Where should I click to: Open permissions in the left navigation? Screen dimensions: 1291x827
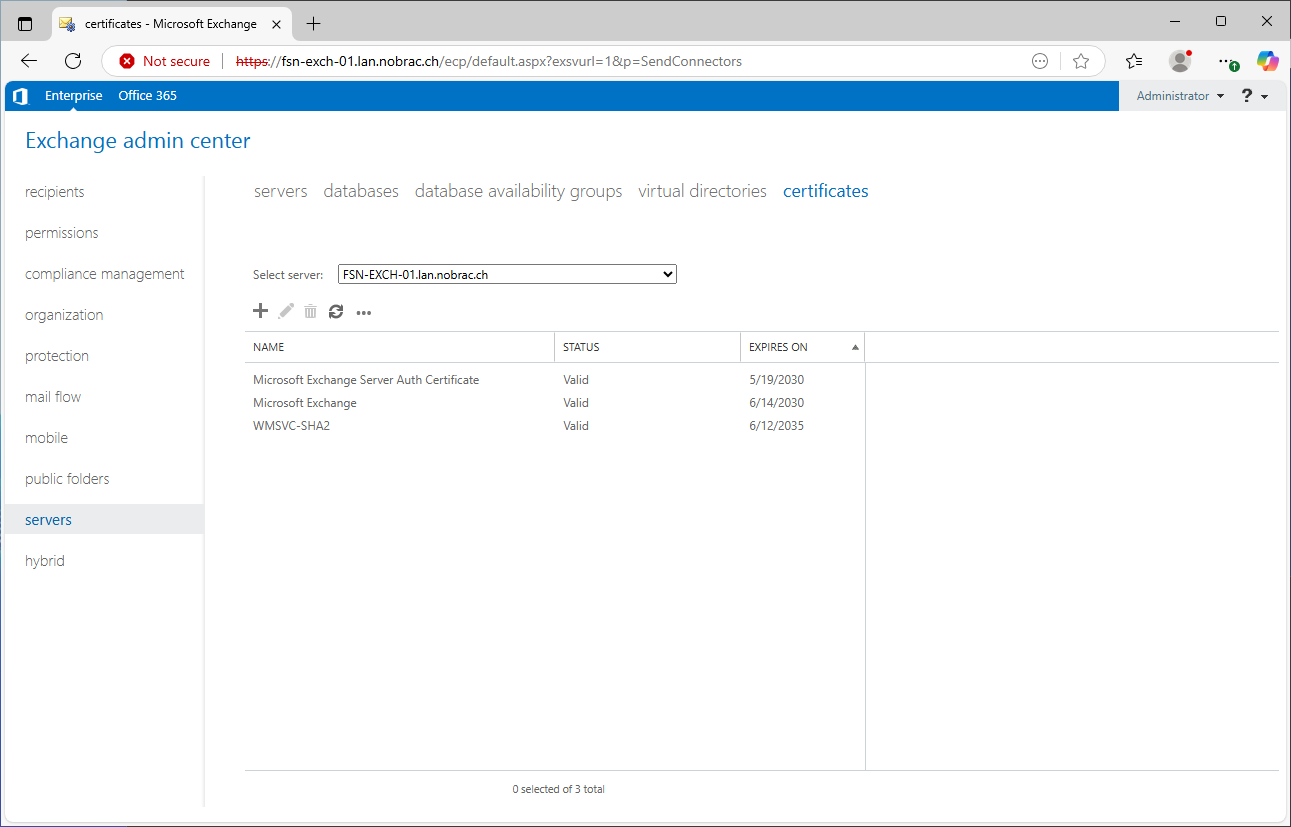62,233
